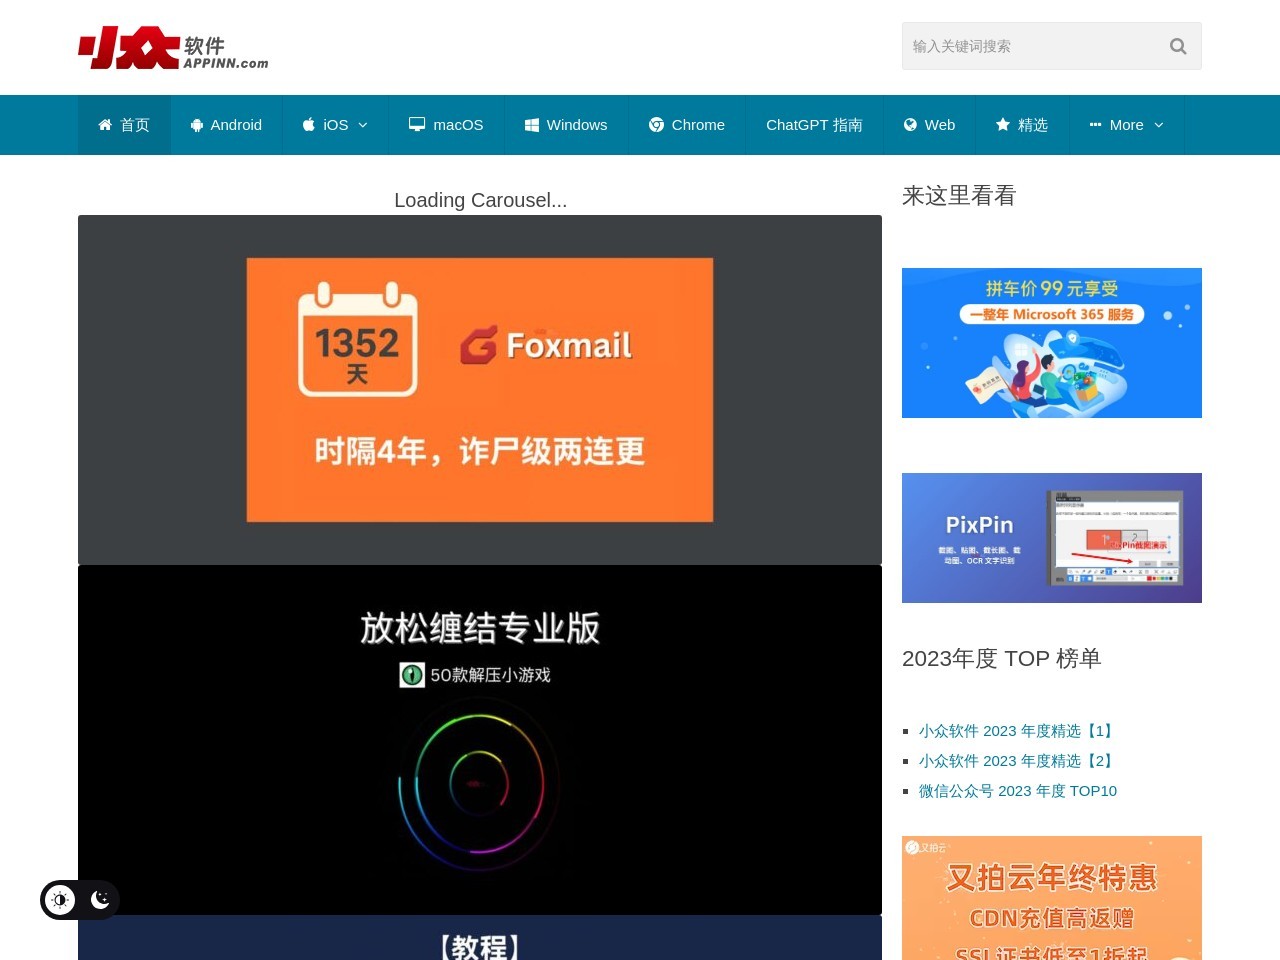Click the Apple icon next to iOS
This screenshot has height=960, width=1280.
308,124
